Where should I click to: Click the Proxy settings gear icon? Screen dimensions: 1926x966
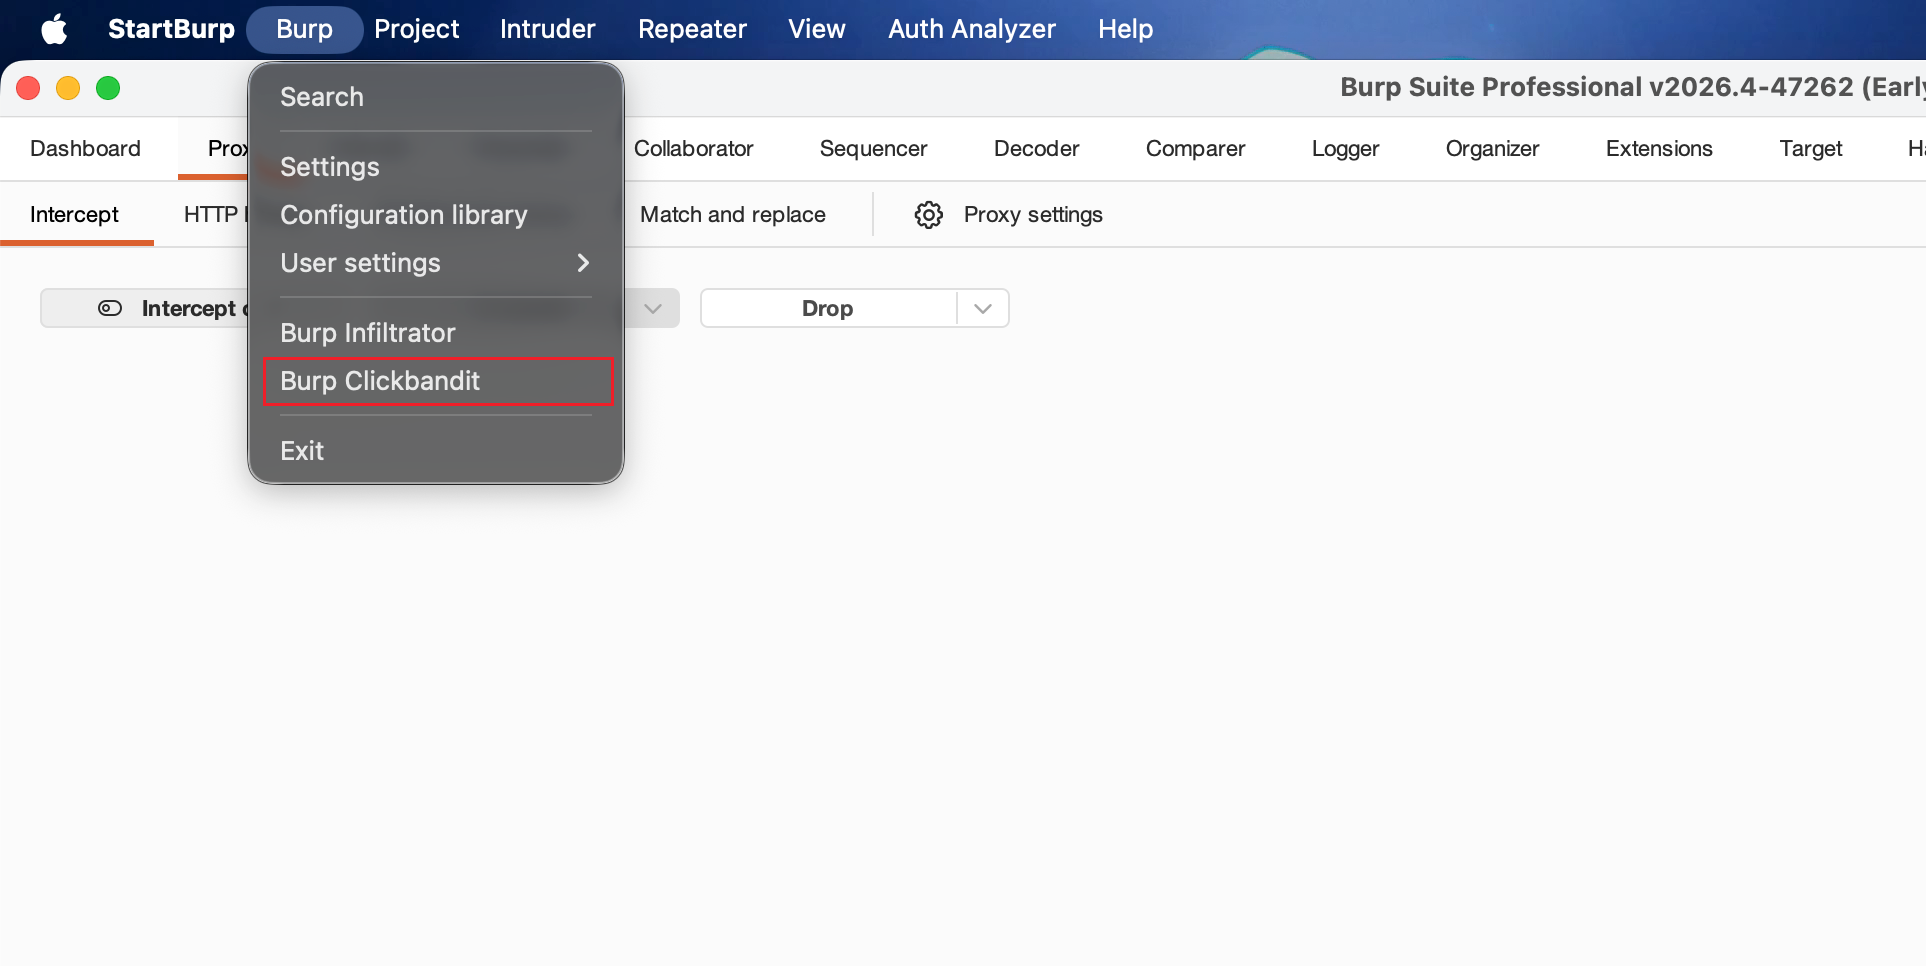tap(928, 215)
